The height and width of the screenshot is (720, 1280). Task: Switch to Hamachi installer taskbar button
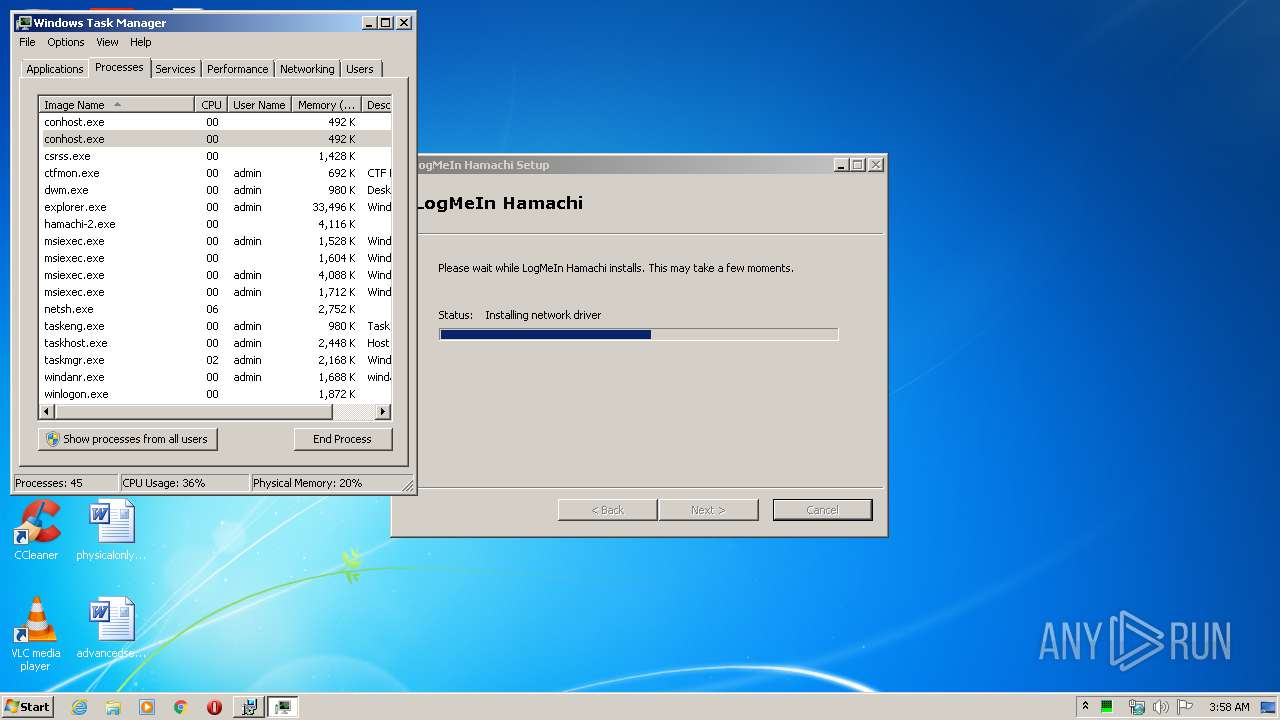click(x=249, y=707)
